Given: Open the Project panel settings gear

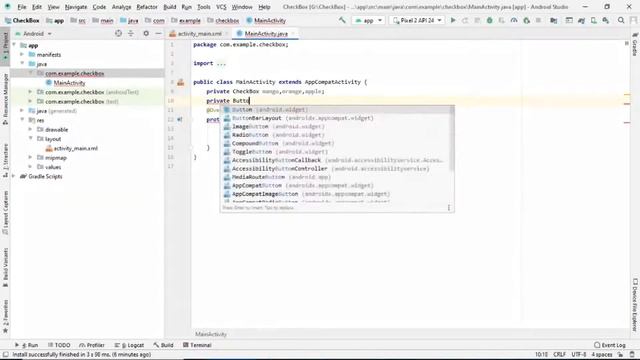Looking at the screenshot, I should pos(146,33).
